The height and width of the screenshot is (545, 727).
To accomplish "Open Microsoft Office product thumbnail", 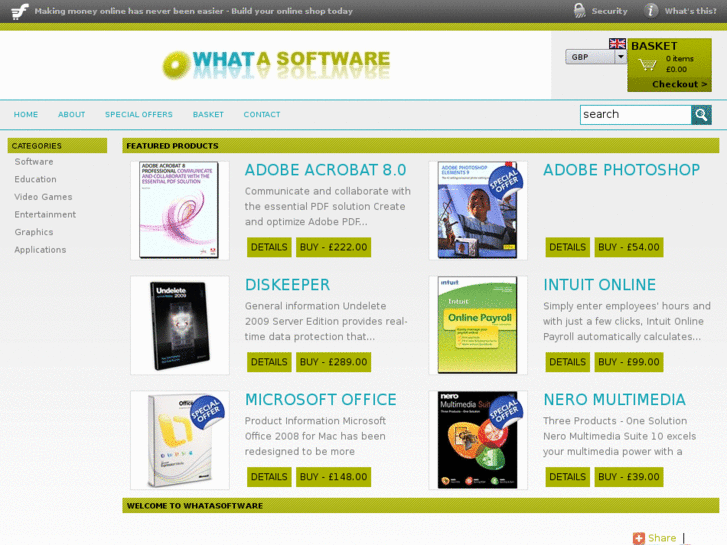I will [x=179, y=440].
